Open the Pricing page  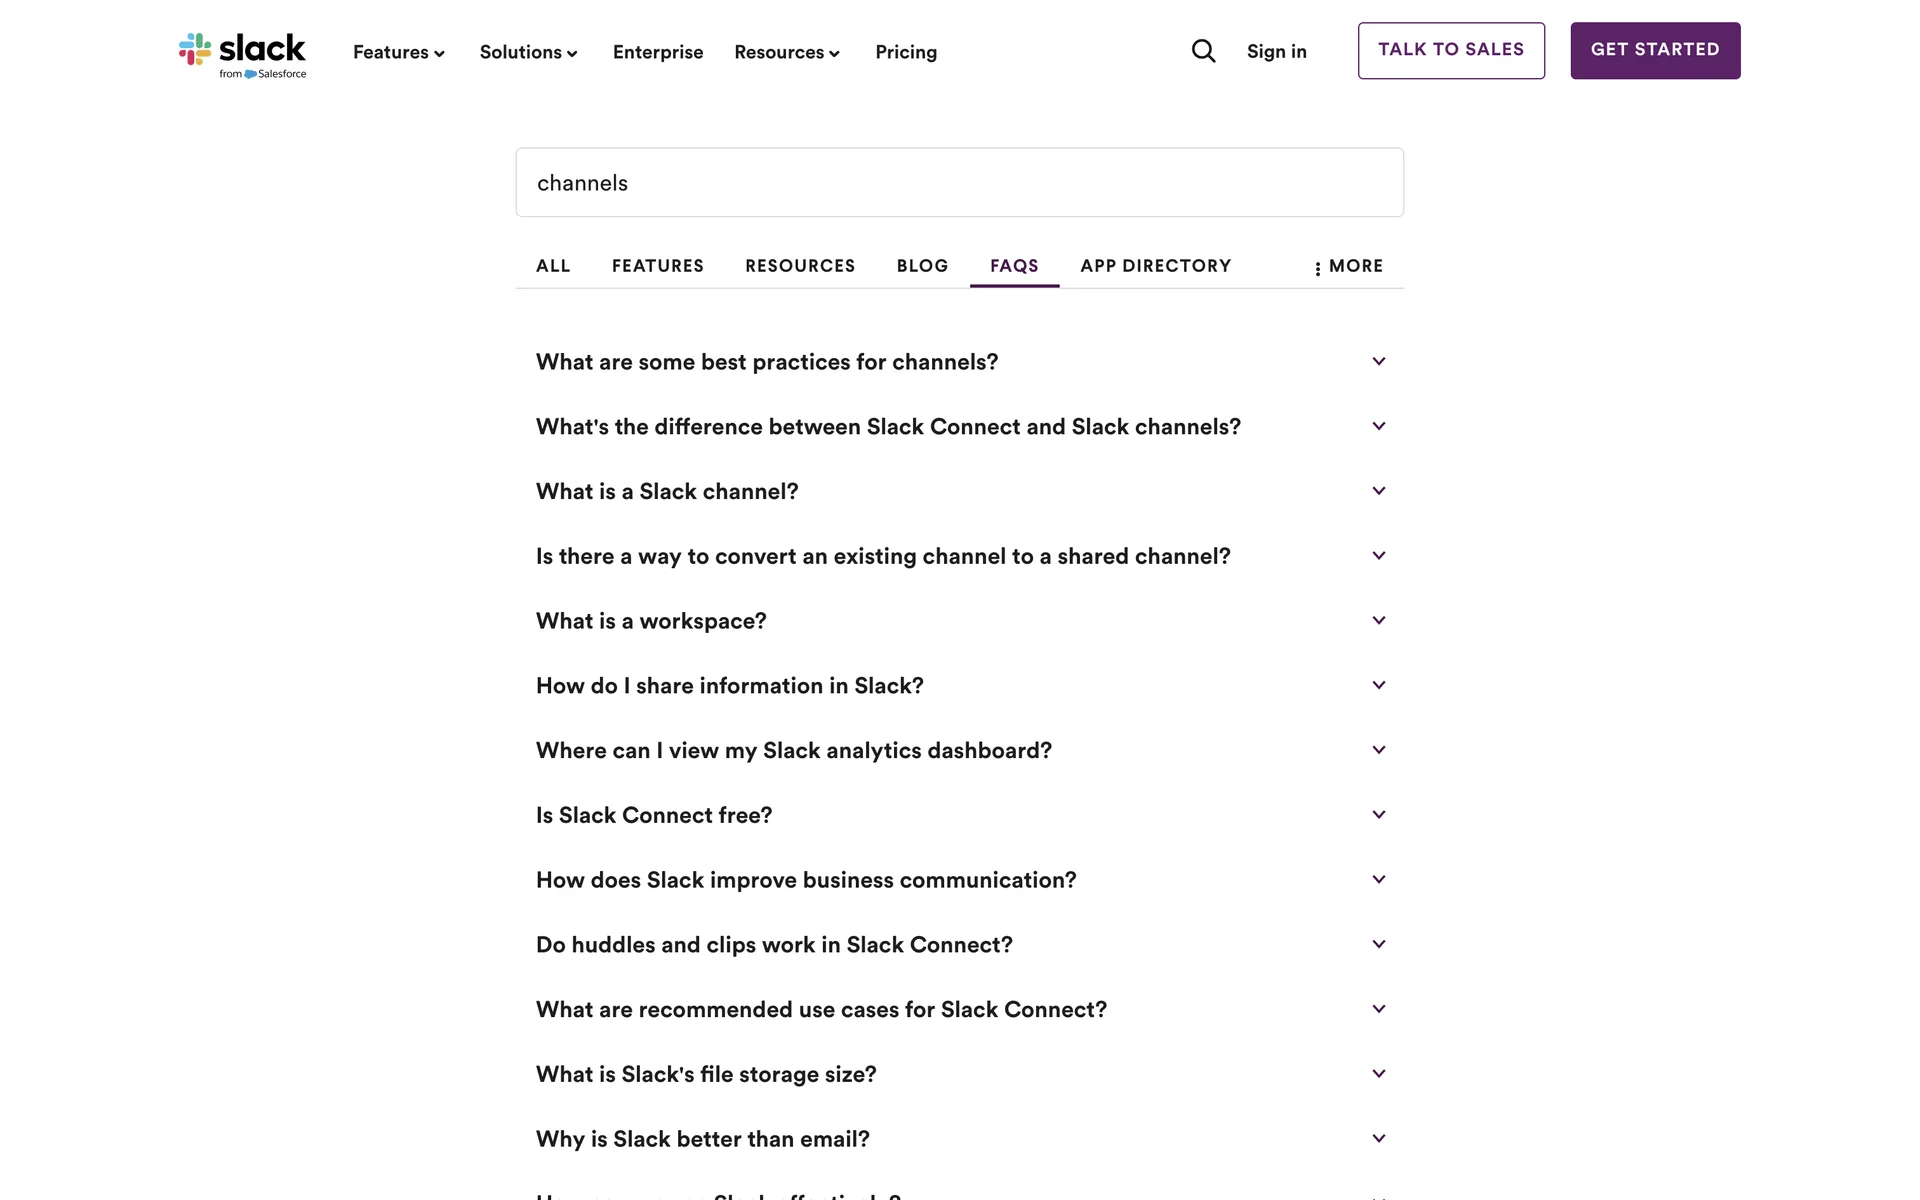(x=906, y=52)
